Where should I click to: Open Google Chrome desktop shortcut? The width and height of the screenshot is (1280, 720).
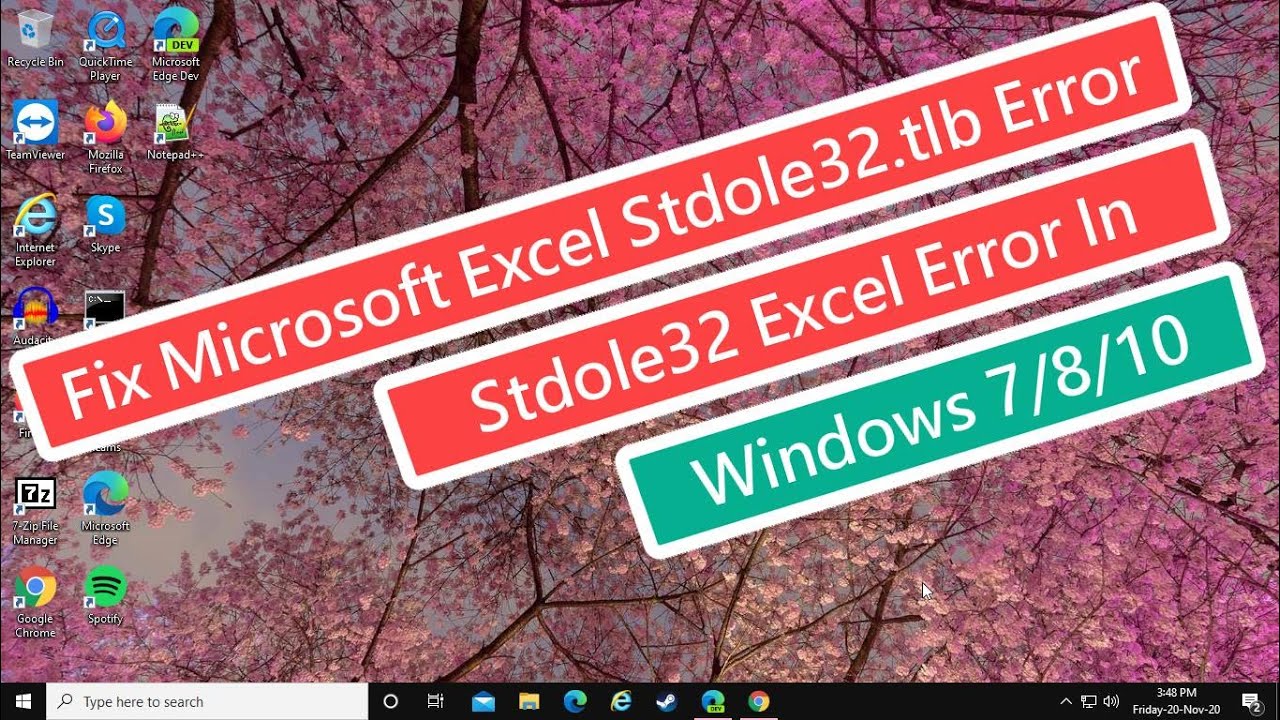(35, 602)
